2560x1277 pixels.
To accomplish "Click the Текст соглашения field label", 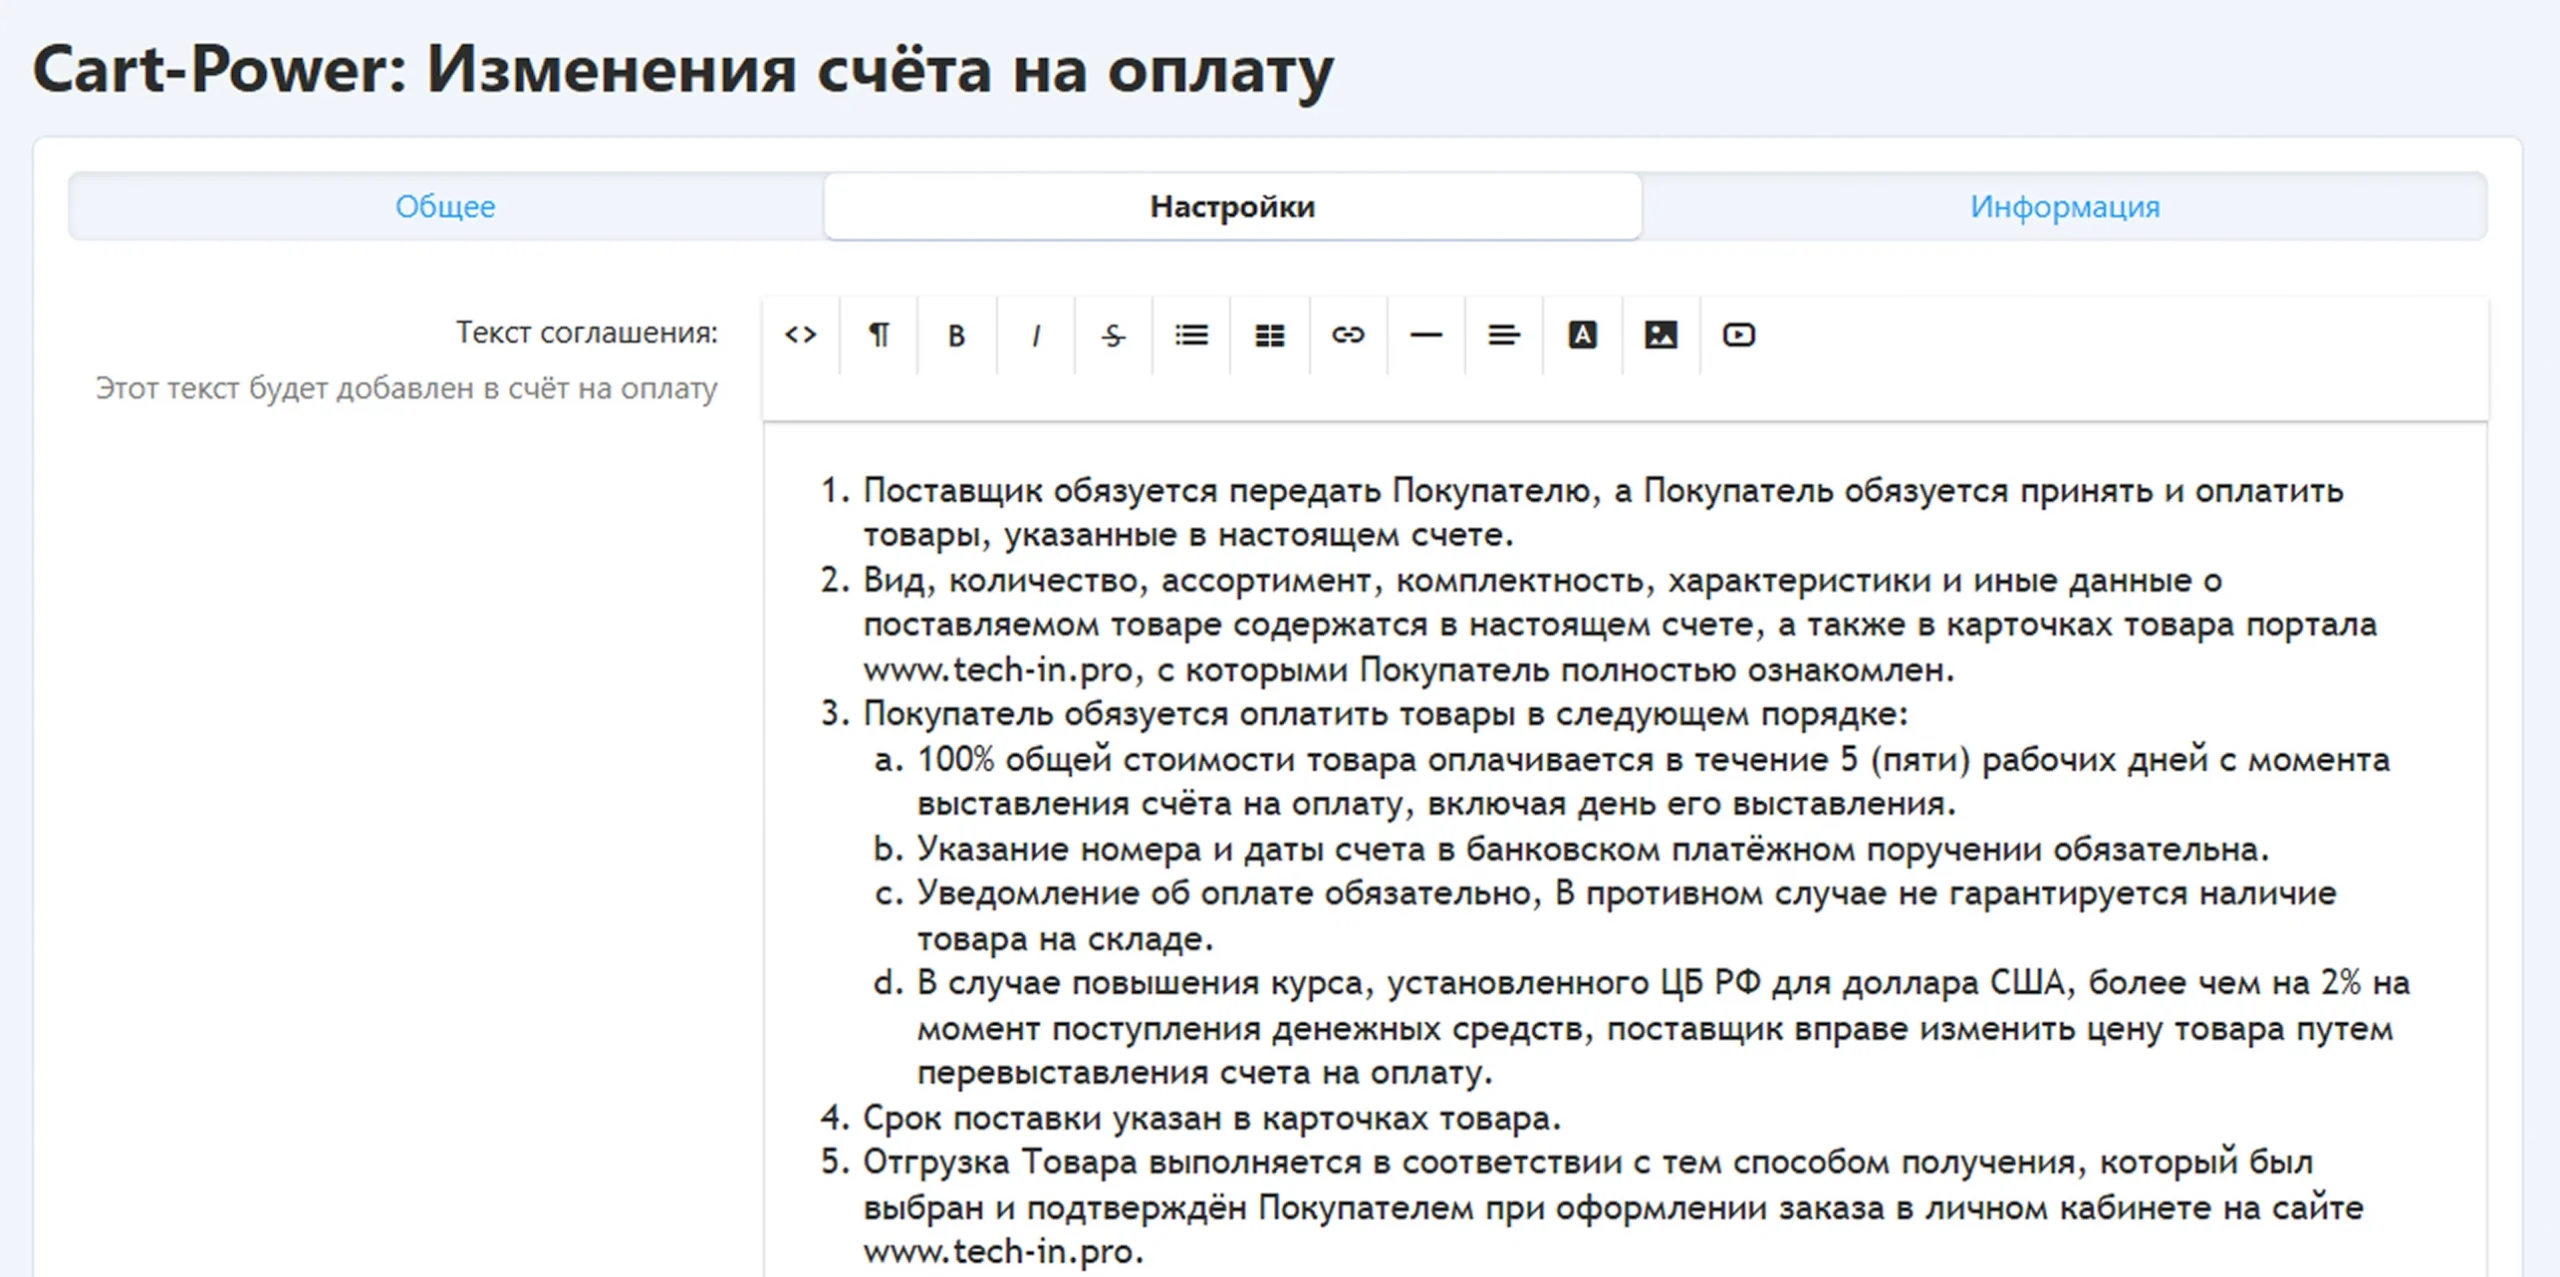I will [x=587, y=332].
